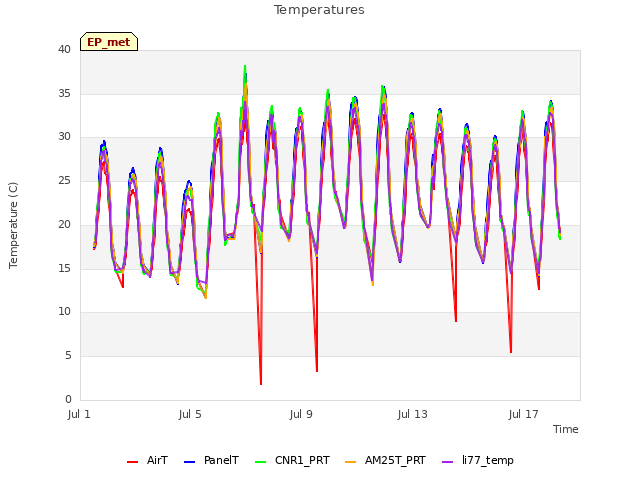Click the 25 y-axis tick label

pos(64,180)
